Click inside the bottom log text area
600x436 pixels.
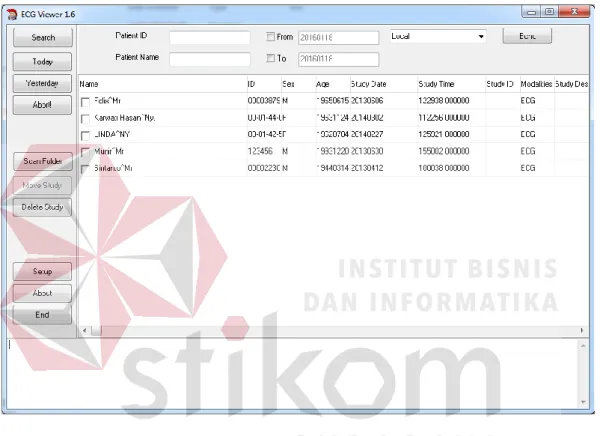point(292,374)
